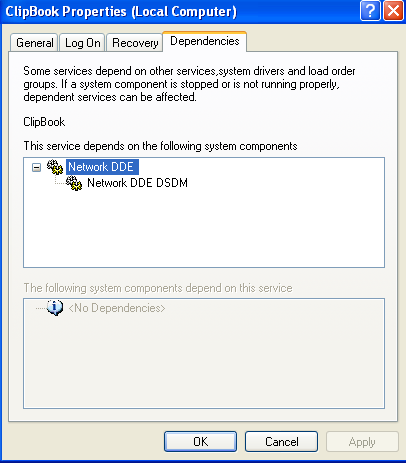Select the Network DDE DSDM item
Viewport: 407px width, 463px height.
click(x=137, y=183)
